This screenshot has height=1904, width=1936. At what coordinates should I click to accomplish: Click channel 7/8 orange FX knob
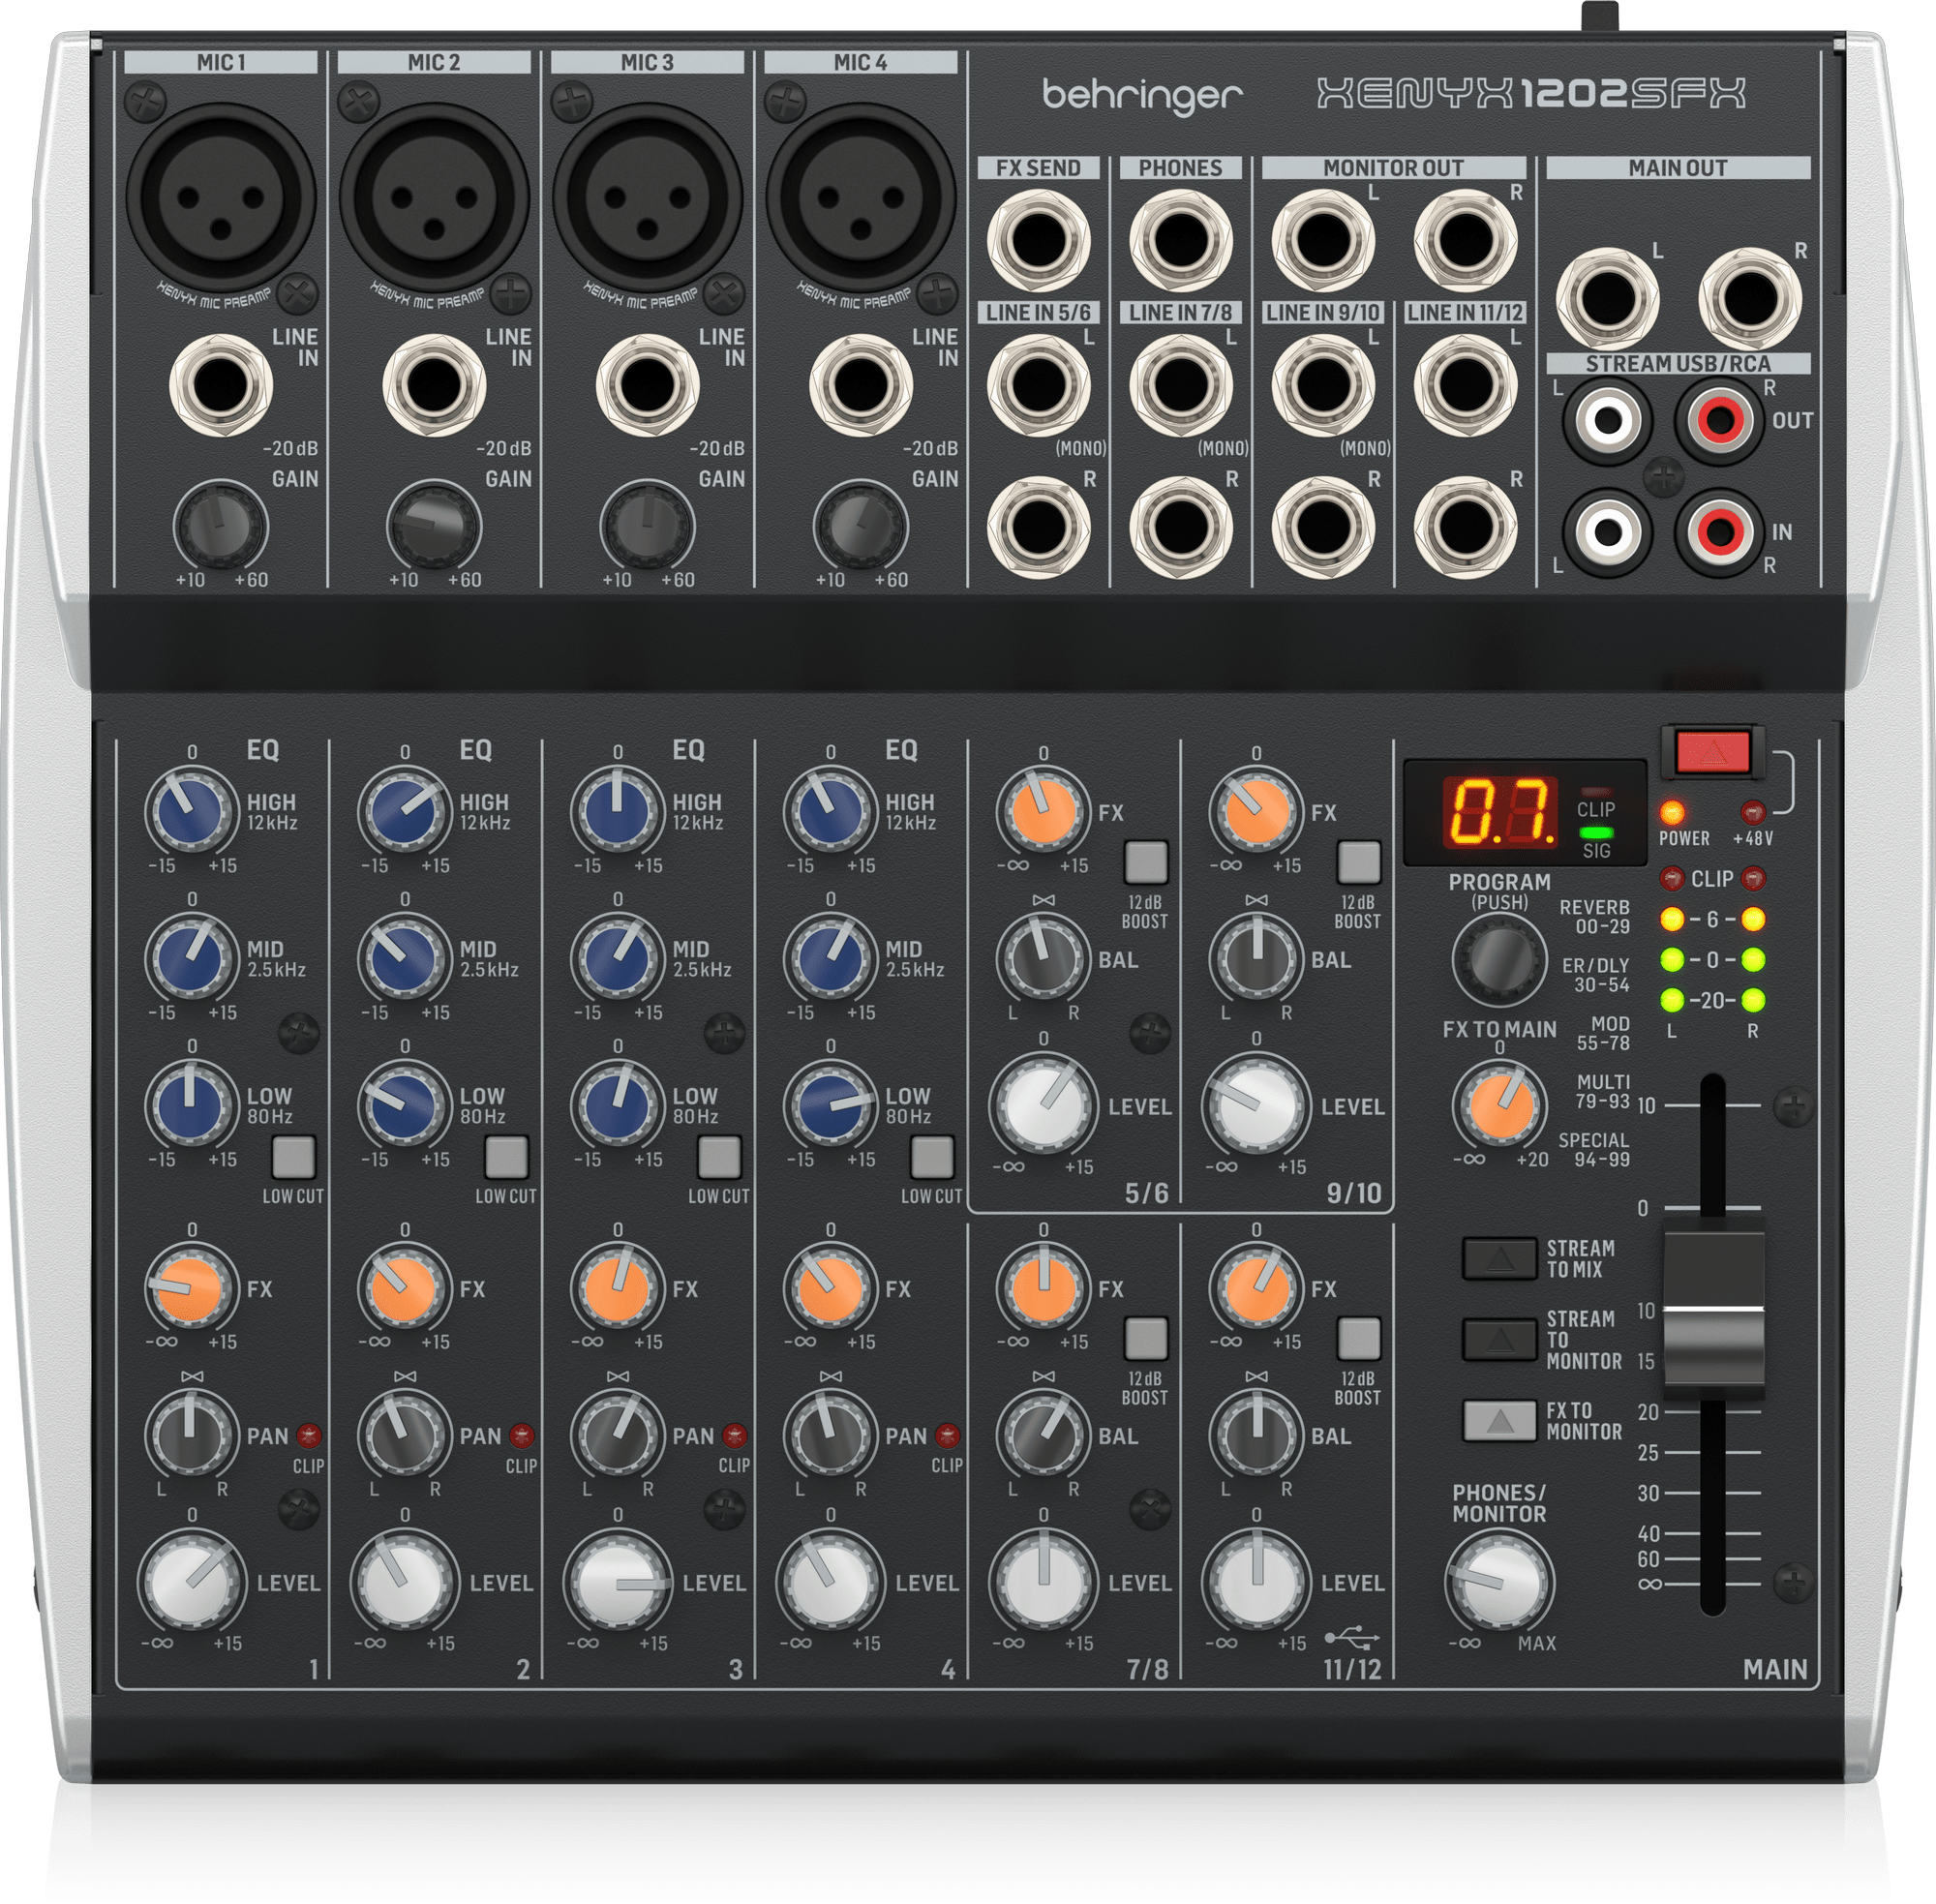tap(1043, 1289)
